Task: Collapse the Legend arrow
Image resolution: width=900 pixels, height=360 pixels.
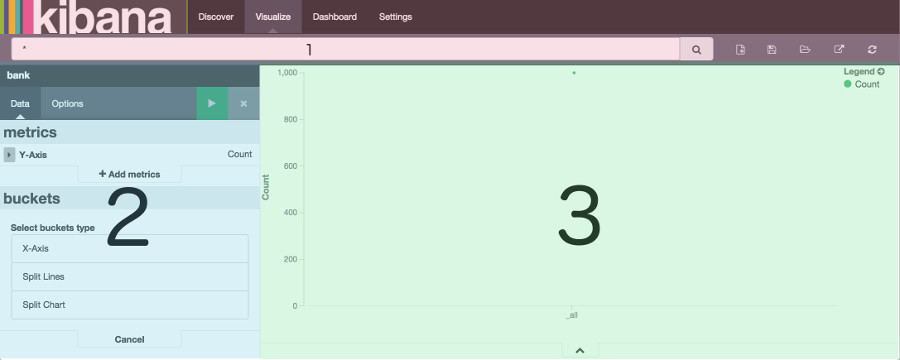Action: [x=881, y=72]
